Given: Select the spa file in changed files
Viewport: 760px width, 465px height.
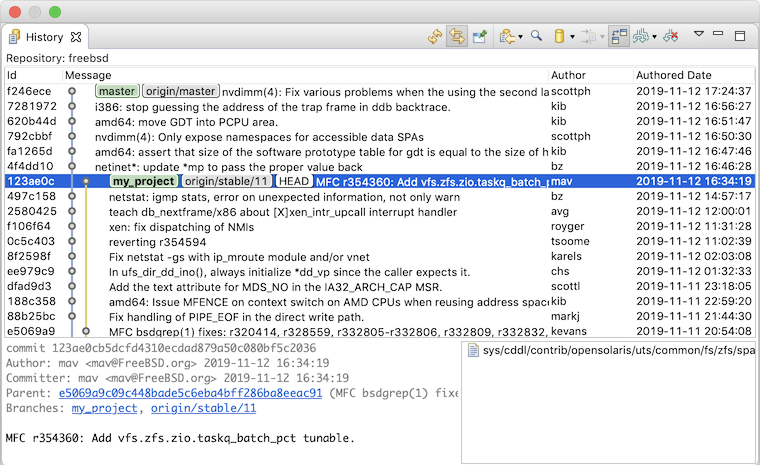Looking at the screenshot, I should coord(611,350).
